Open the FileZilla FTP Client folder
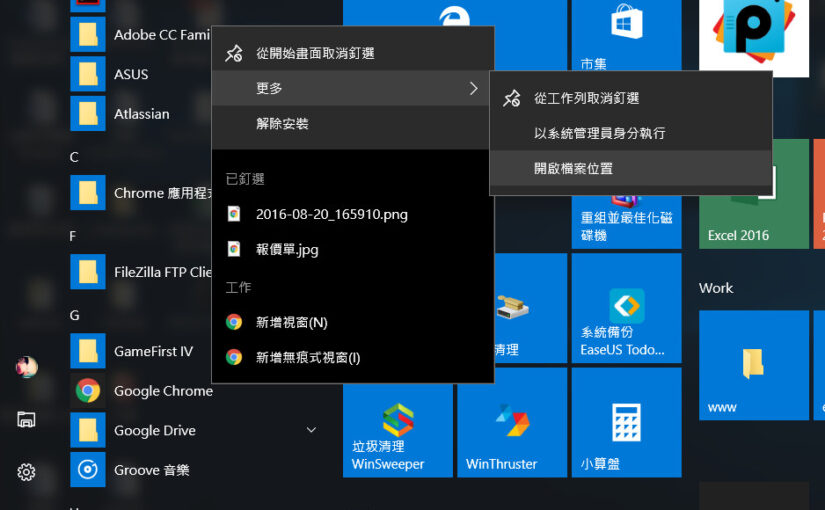Image resolution: width=825 pixels, height=510 pixels. click(x=141, y=272)
